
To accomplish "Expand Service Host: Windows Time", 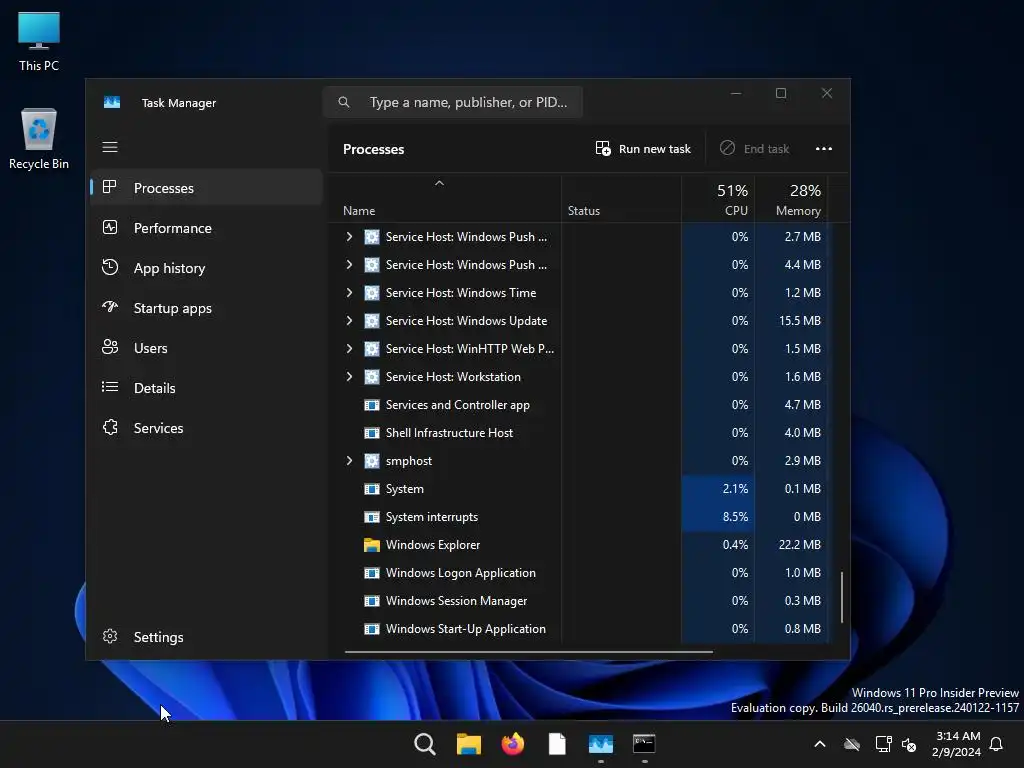I will (x=349, y=293).
